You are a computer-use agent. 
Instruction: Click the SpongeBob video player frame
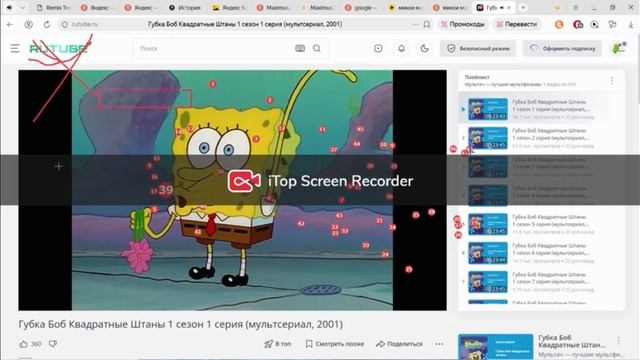[x=232, y=190]
